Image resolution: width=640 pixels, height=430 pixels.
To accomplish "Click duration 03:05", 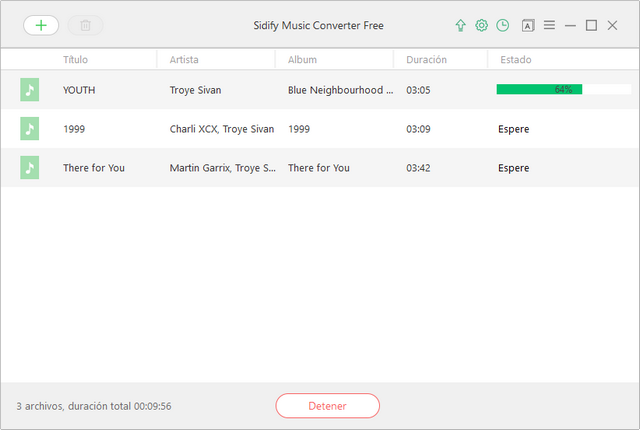I will (418, 90).
